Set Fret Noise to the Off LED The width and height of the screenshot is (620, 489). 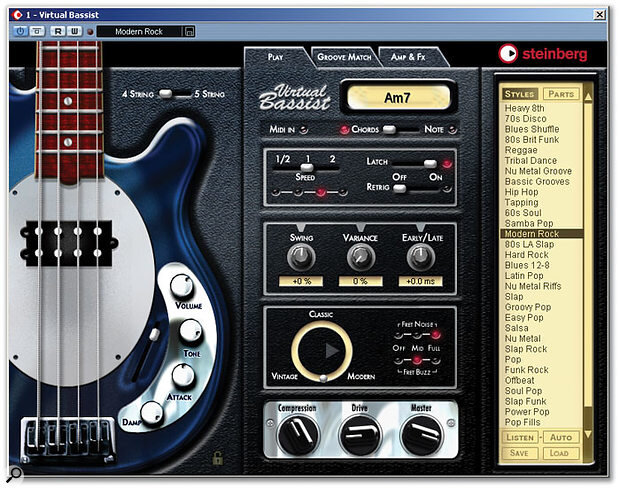(x=398, y=335)
